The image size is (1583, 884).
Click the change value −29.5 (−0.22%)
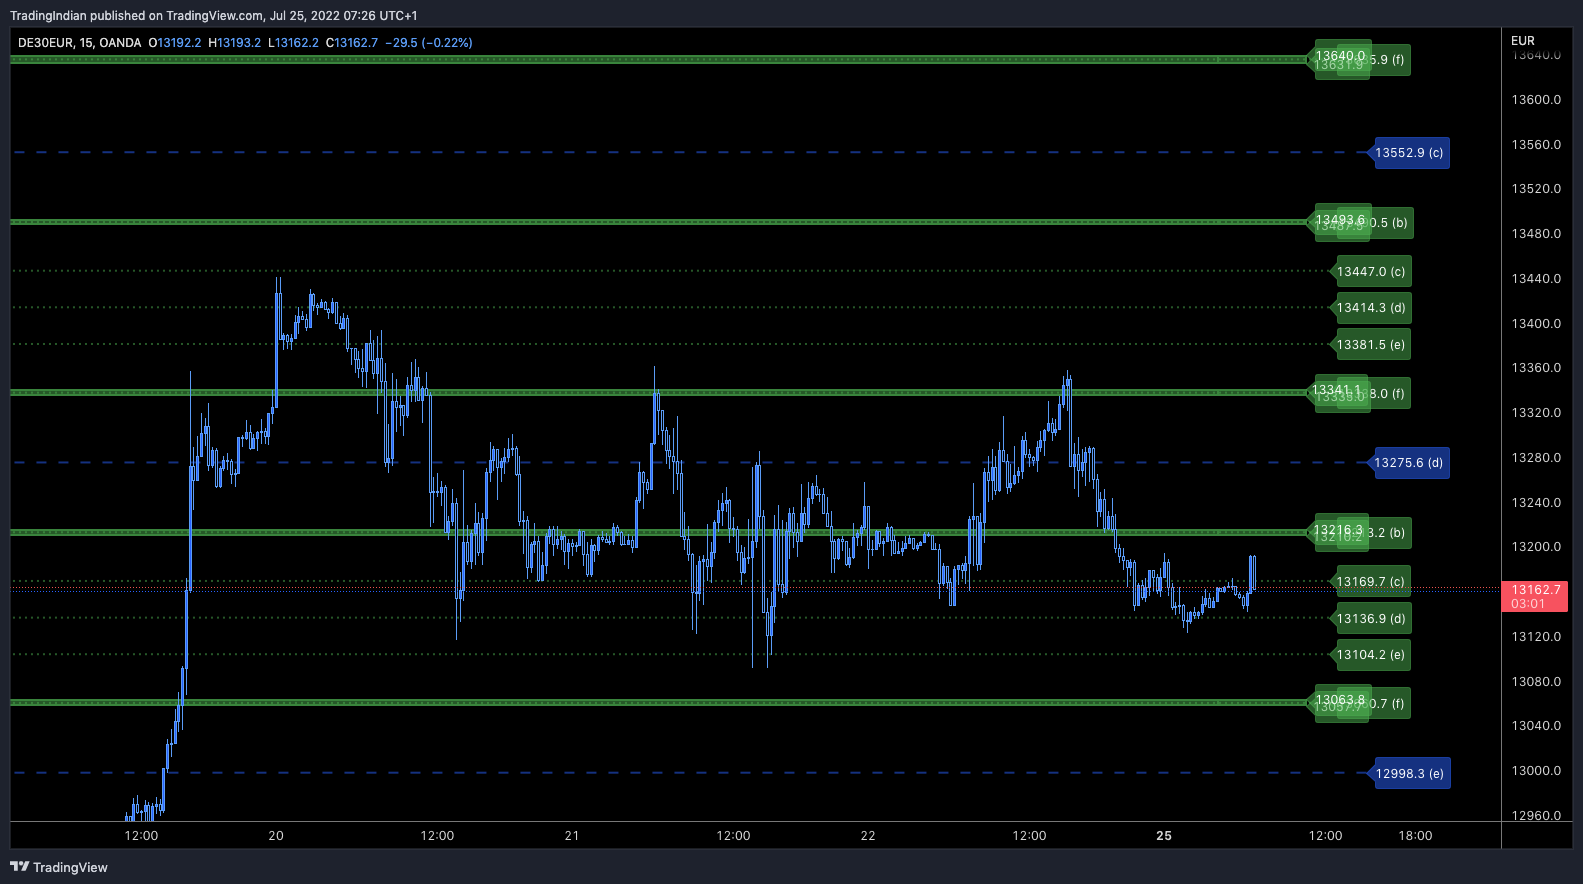429,43
